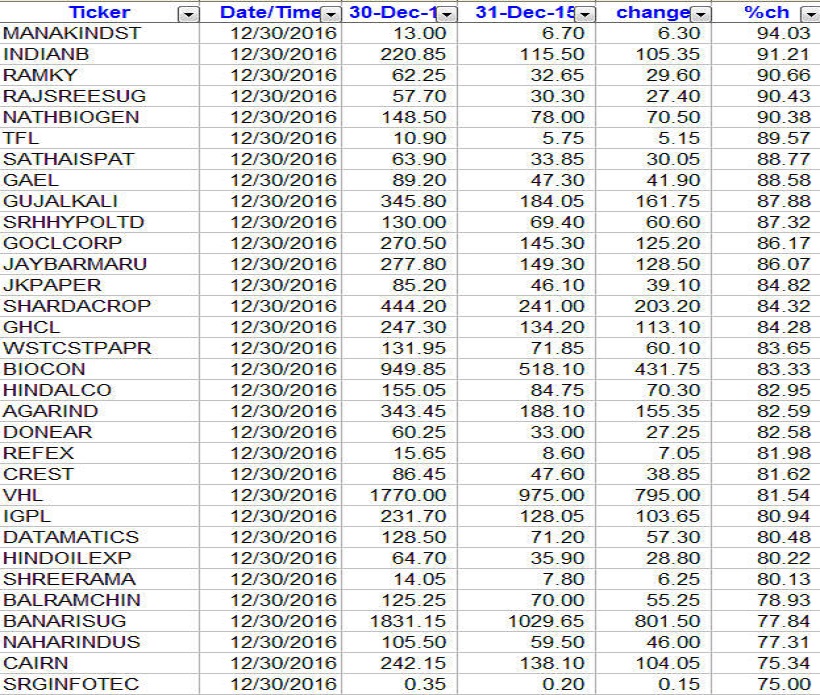Select the SHARDACROP ticker cell
This screenshot has height=695, width=820.
tap(99, 306)
